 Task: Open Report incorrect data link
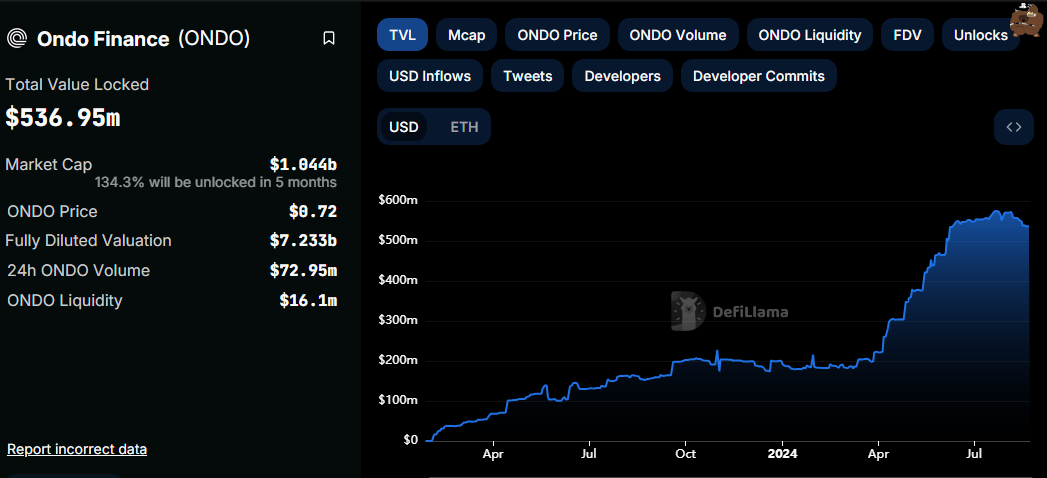coord(77,449)
